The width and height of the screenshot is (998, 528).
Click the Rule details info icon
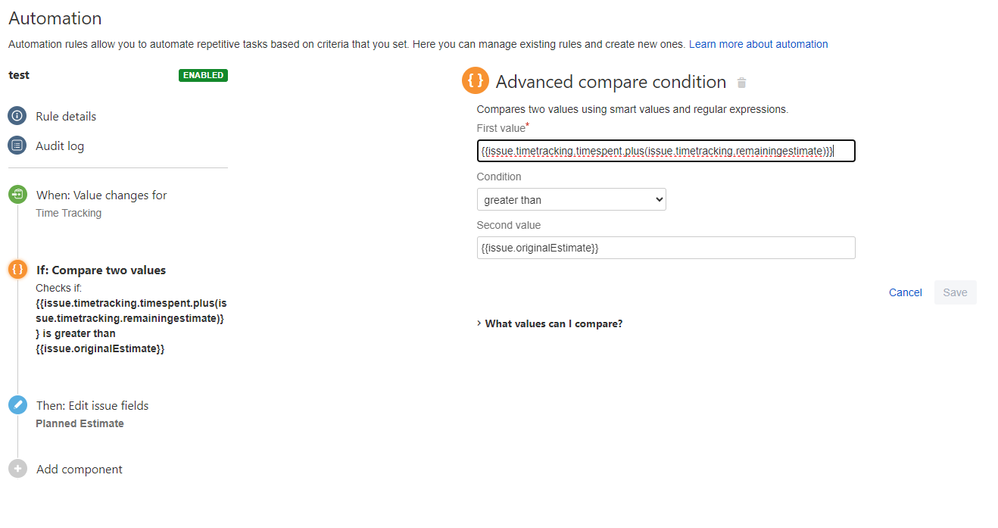17,116
